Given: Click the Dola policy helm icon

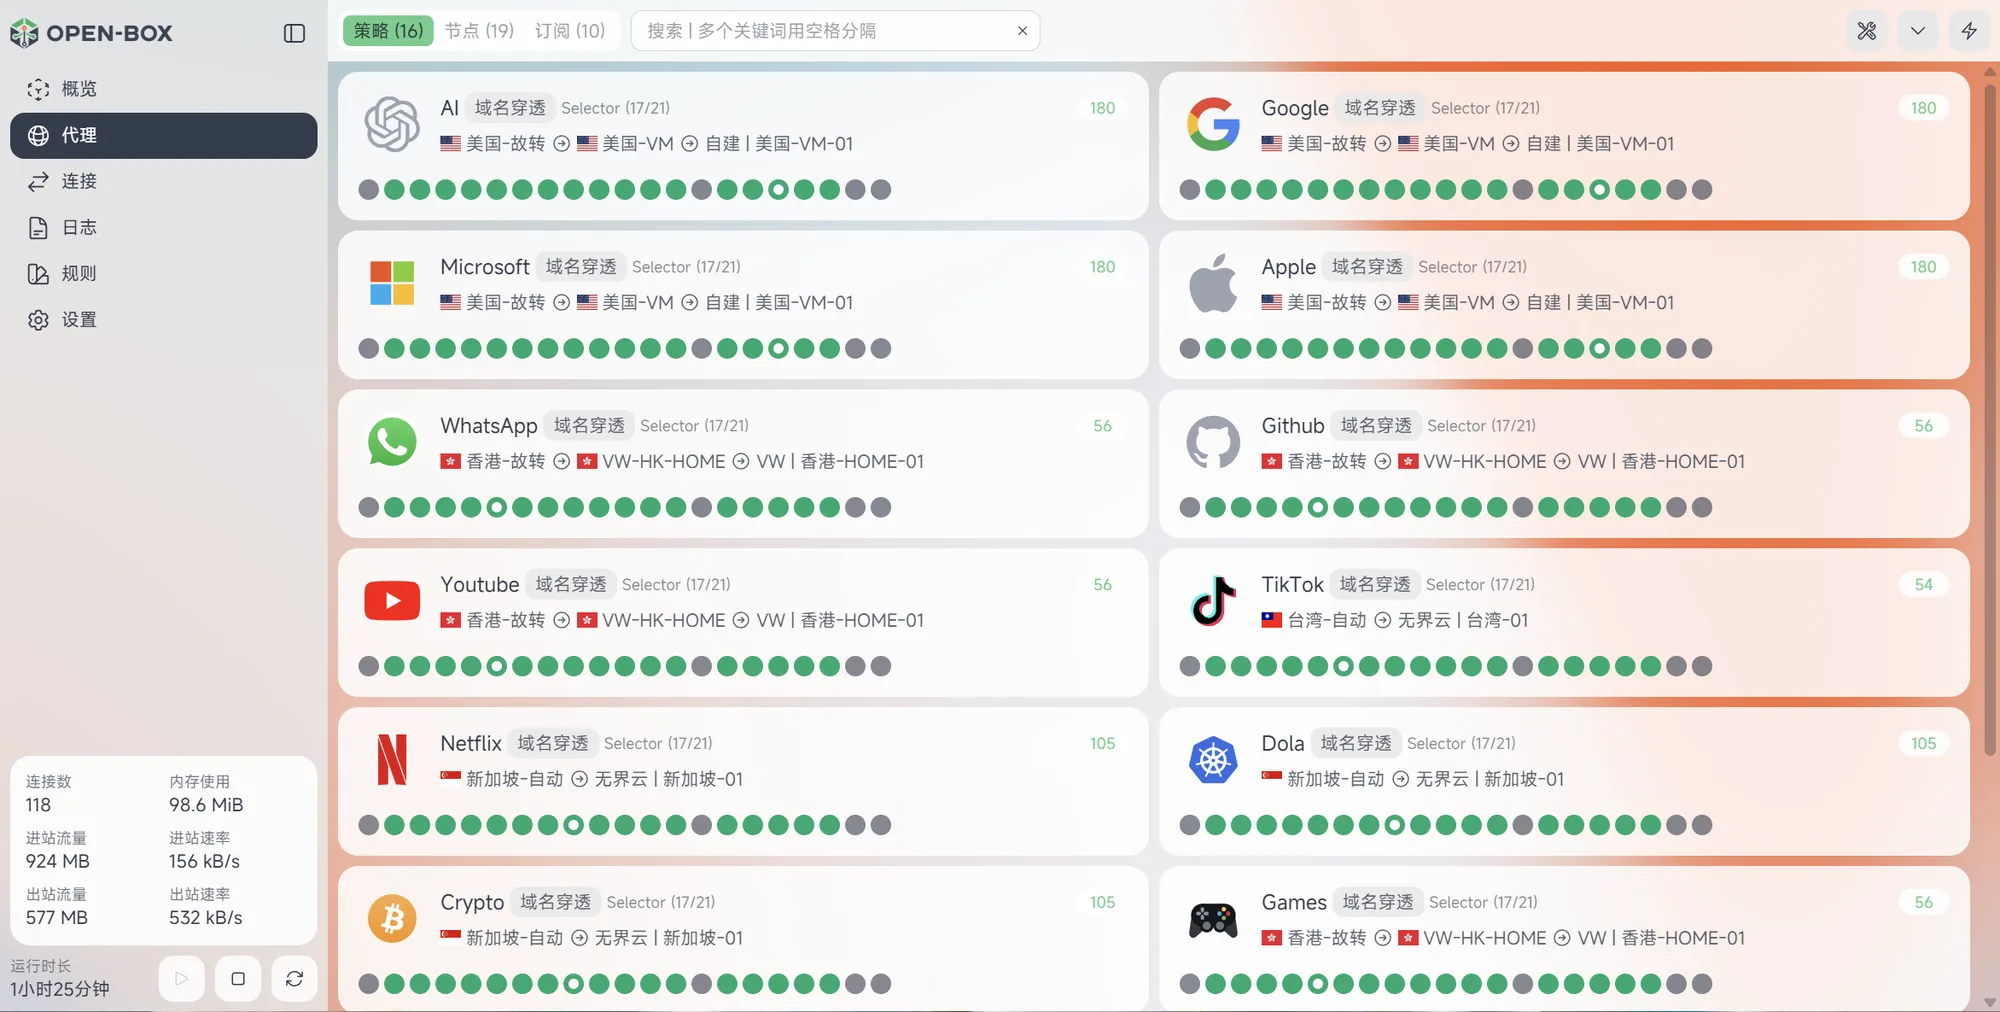Looking at the screenshot, I should point(1213,760).
